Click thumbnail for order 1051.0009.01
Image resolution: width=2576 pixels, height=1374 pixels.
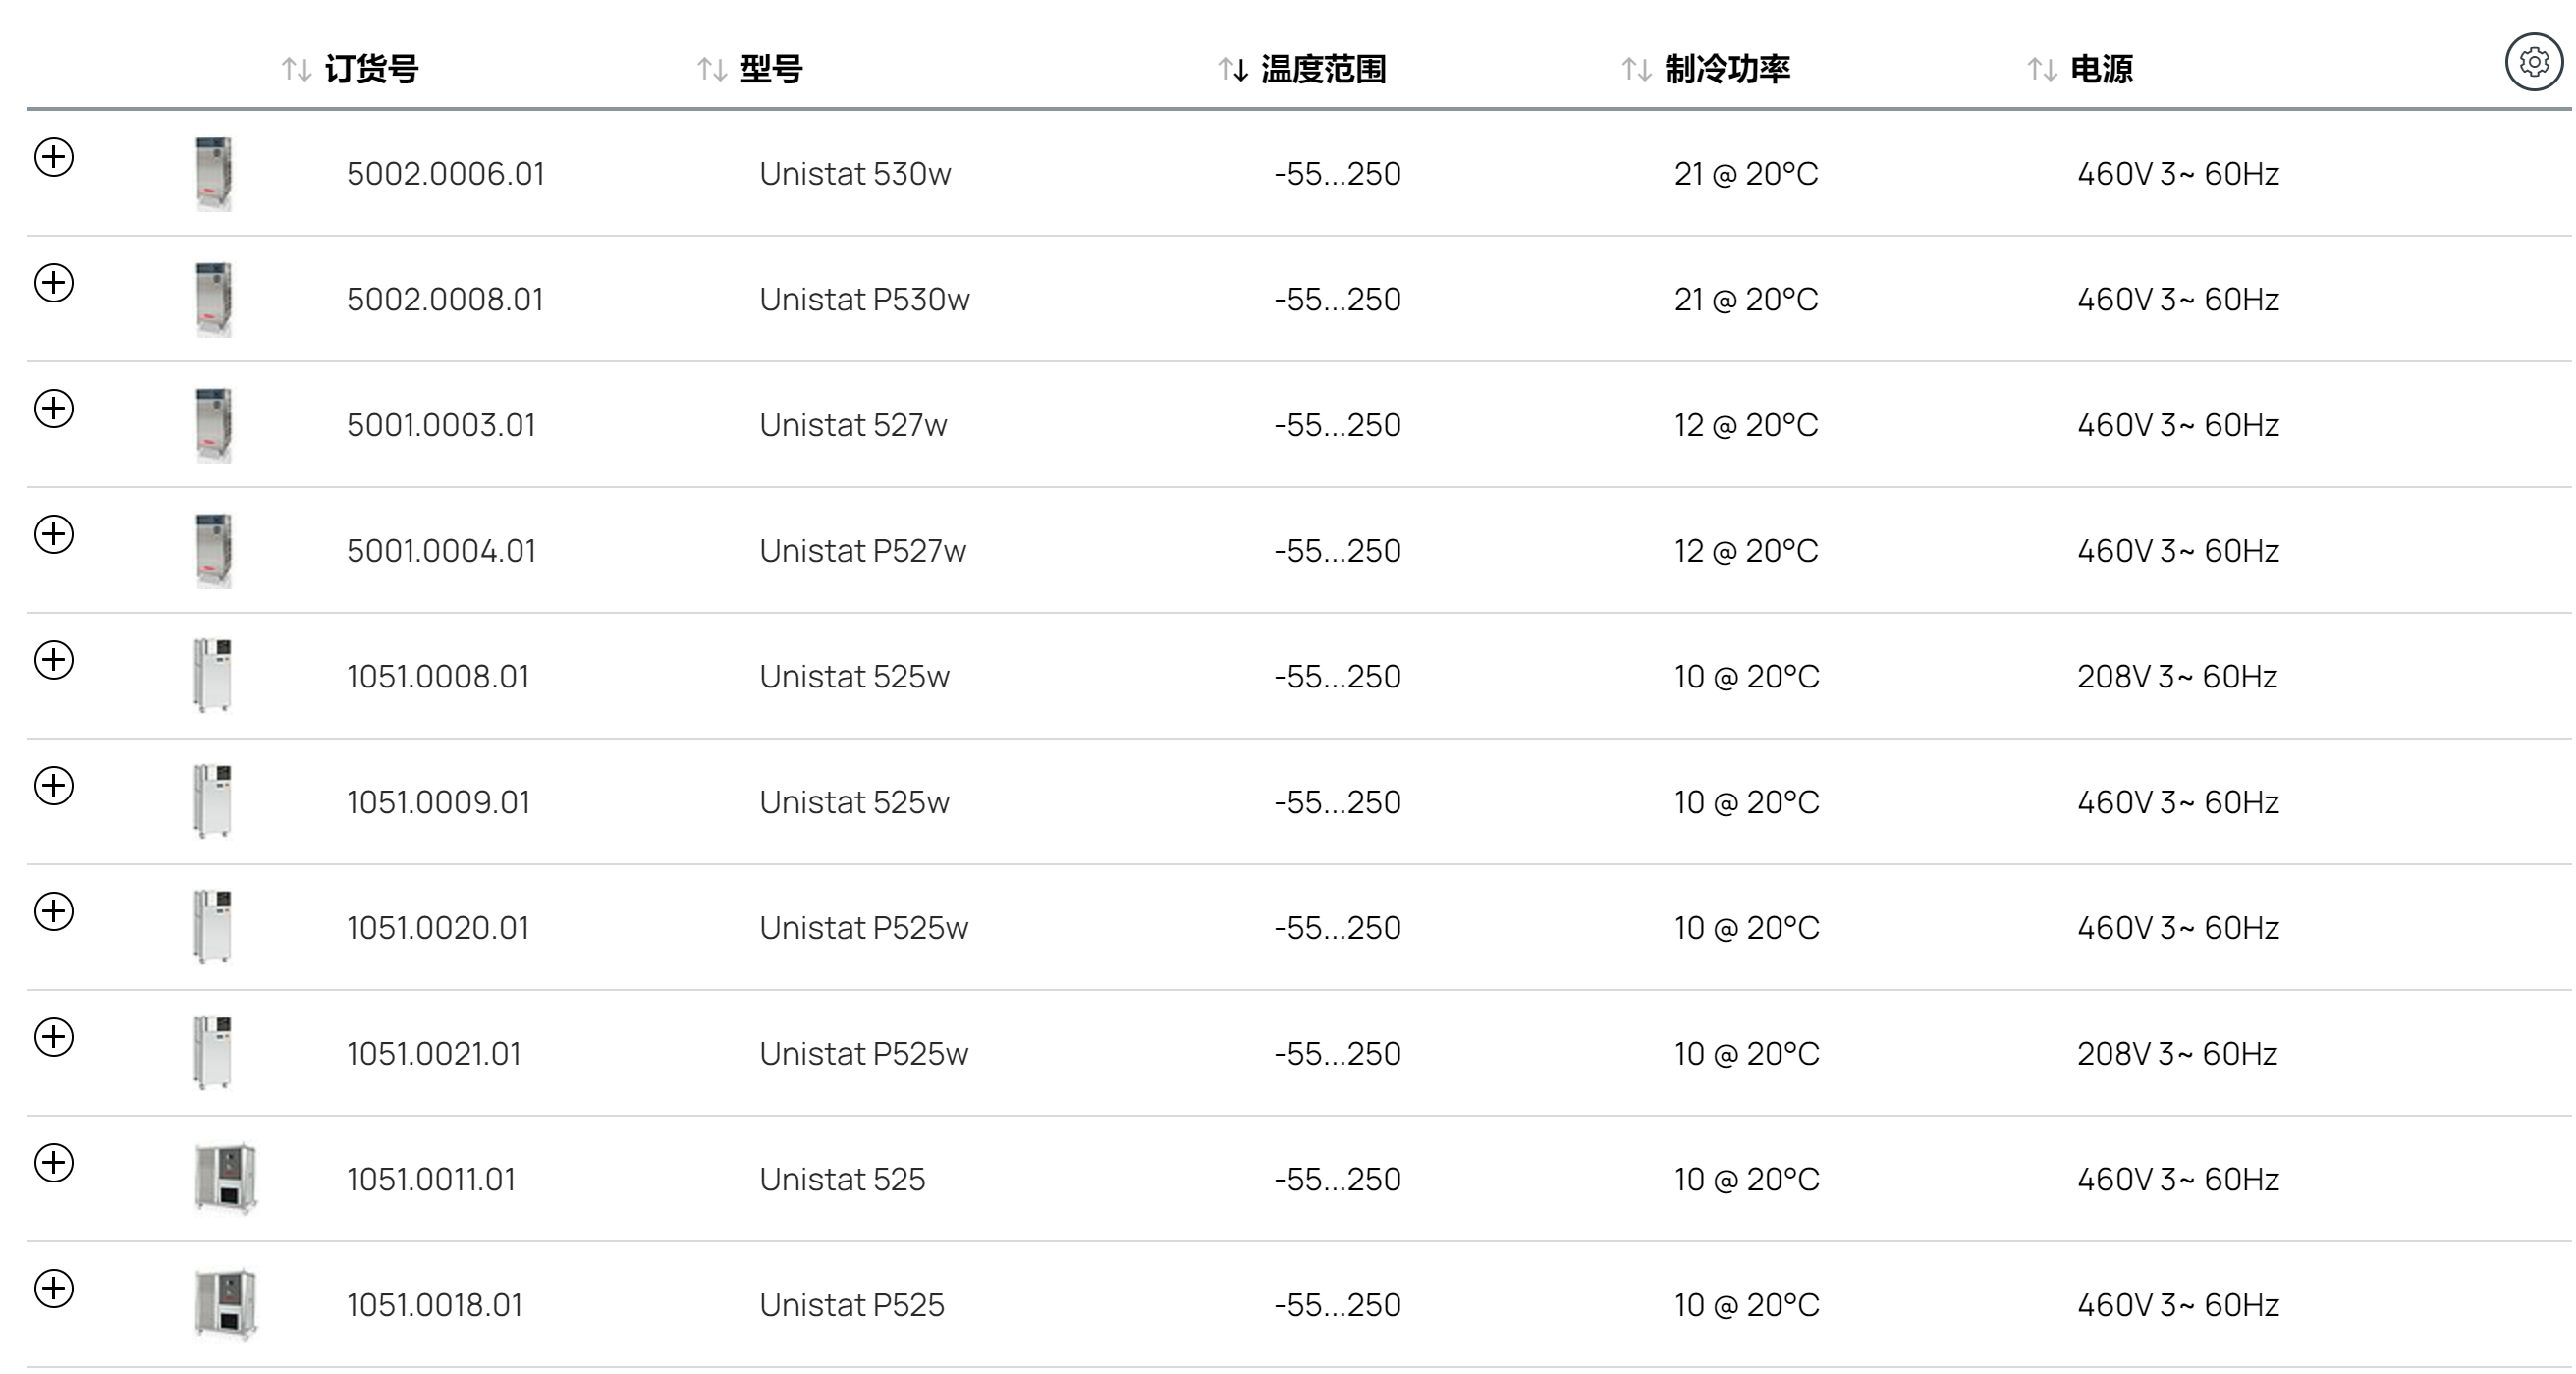pos(212,801)
